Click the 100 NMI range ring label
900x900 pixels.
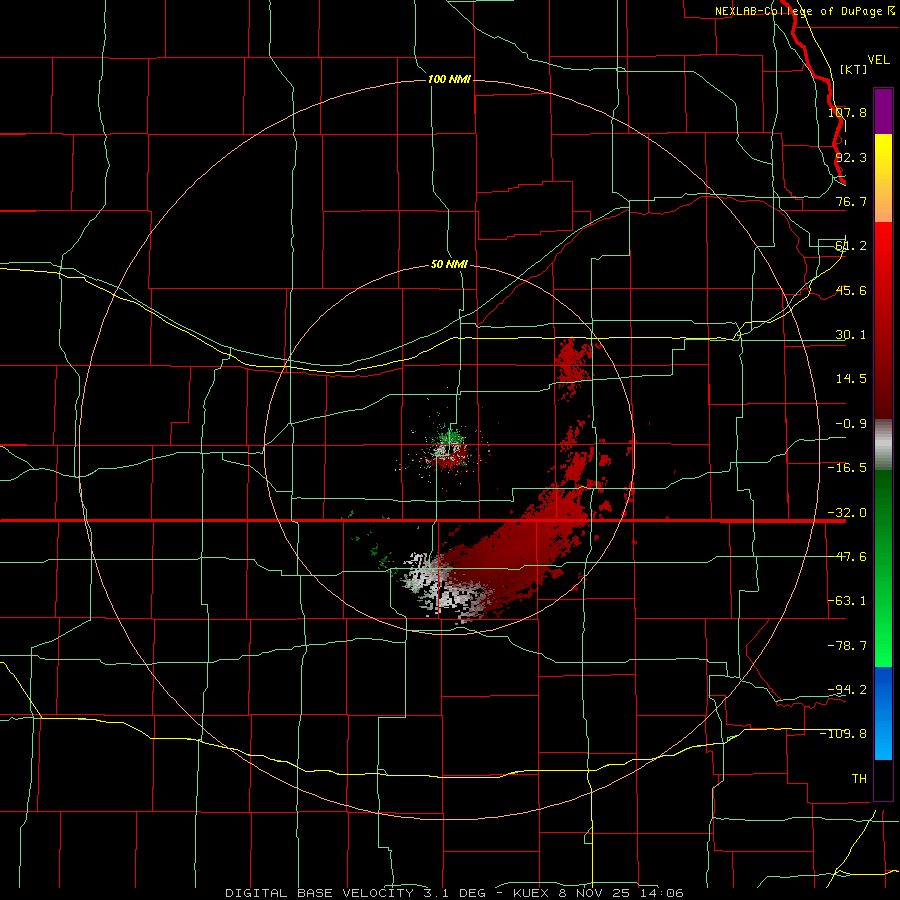tap(449, 79)
